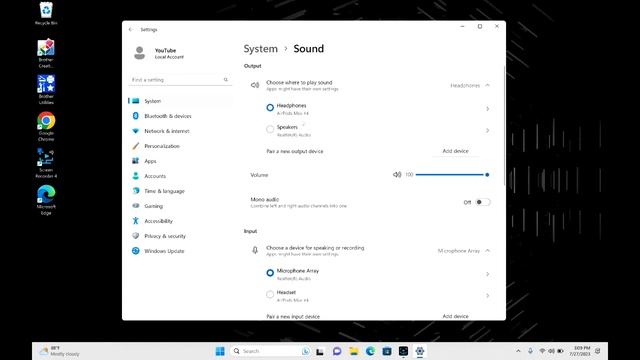Open Time & language settings
The height and width of the screenshot is (360, 640).
tap(180, 191)
